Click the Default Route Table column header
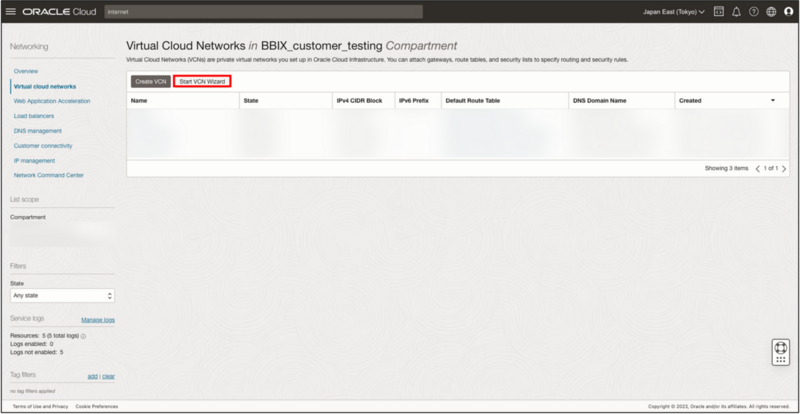The image size is (800, 414). [473, 101]
